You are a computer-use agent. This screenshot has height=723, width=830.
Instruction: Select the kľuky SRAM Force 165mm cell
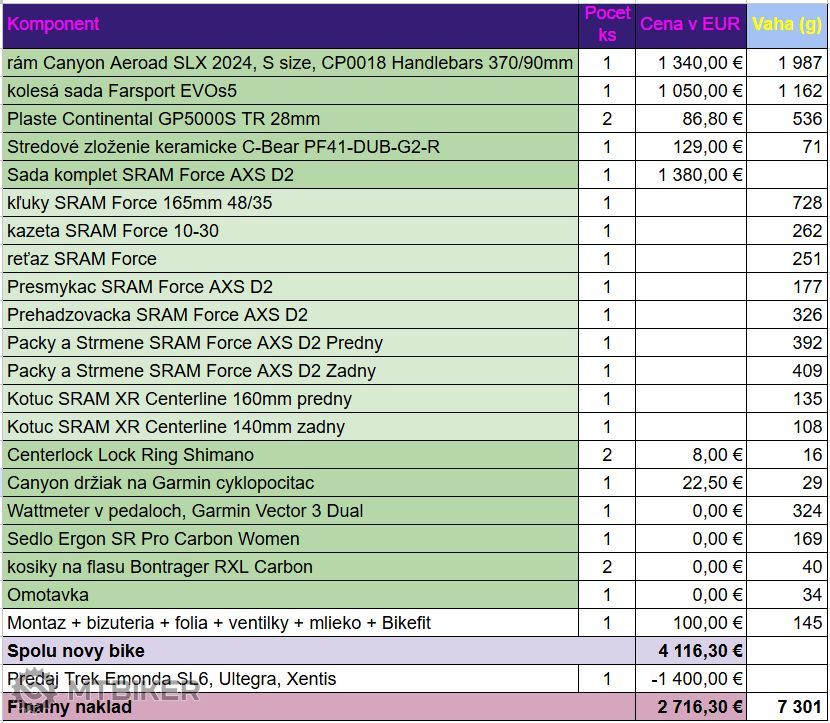140,203
